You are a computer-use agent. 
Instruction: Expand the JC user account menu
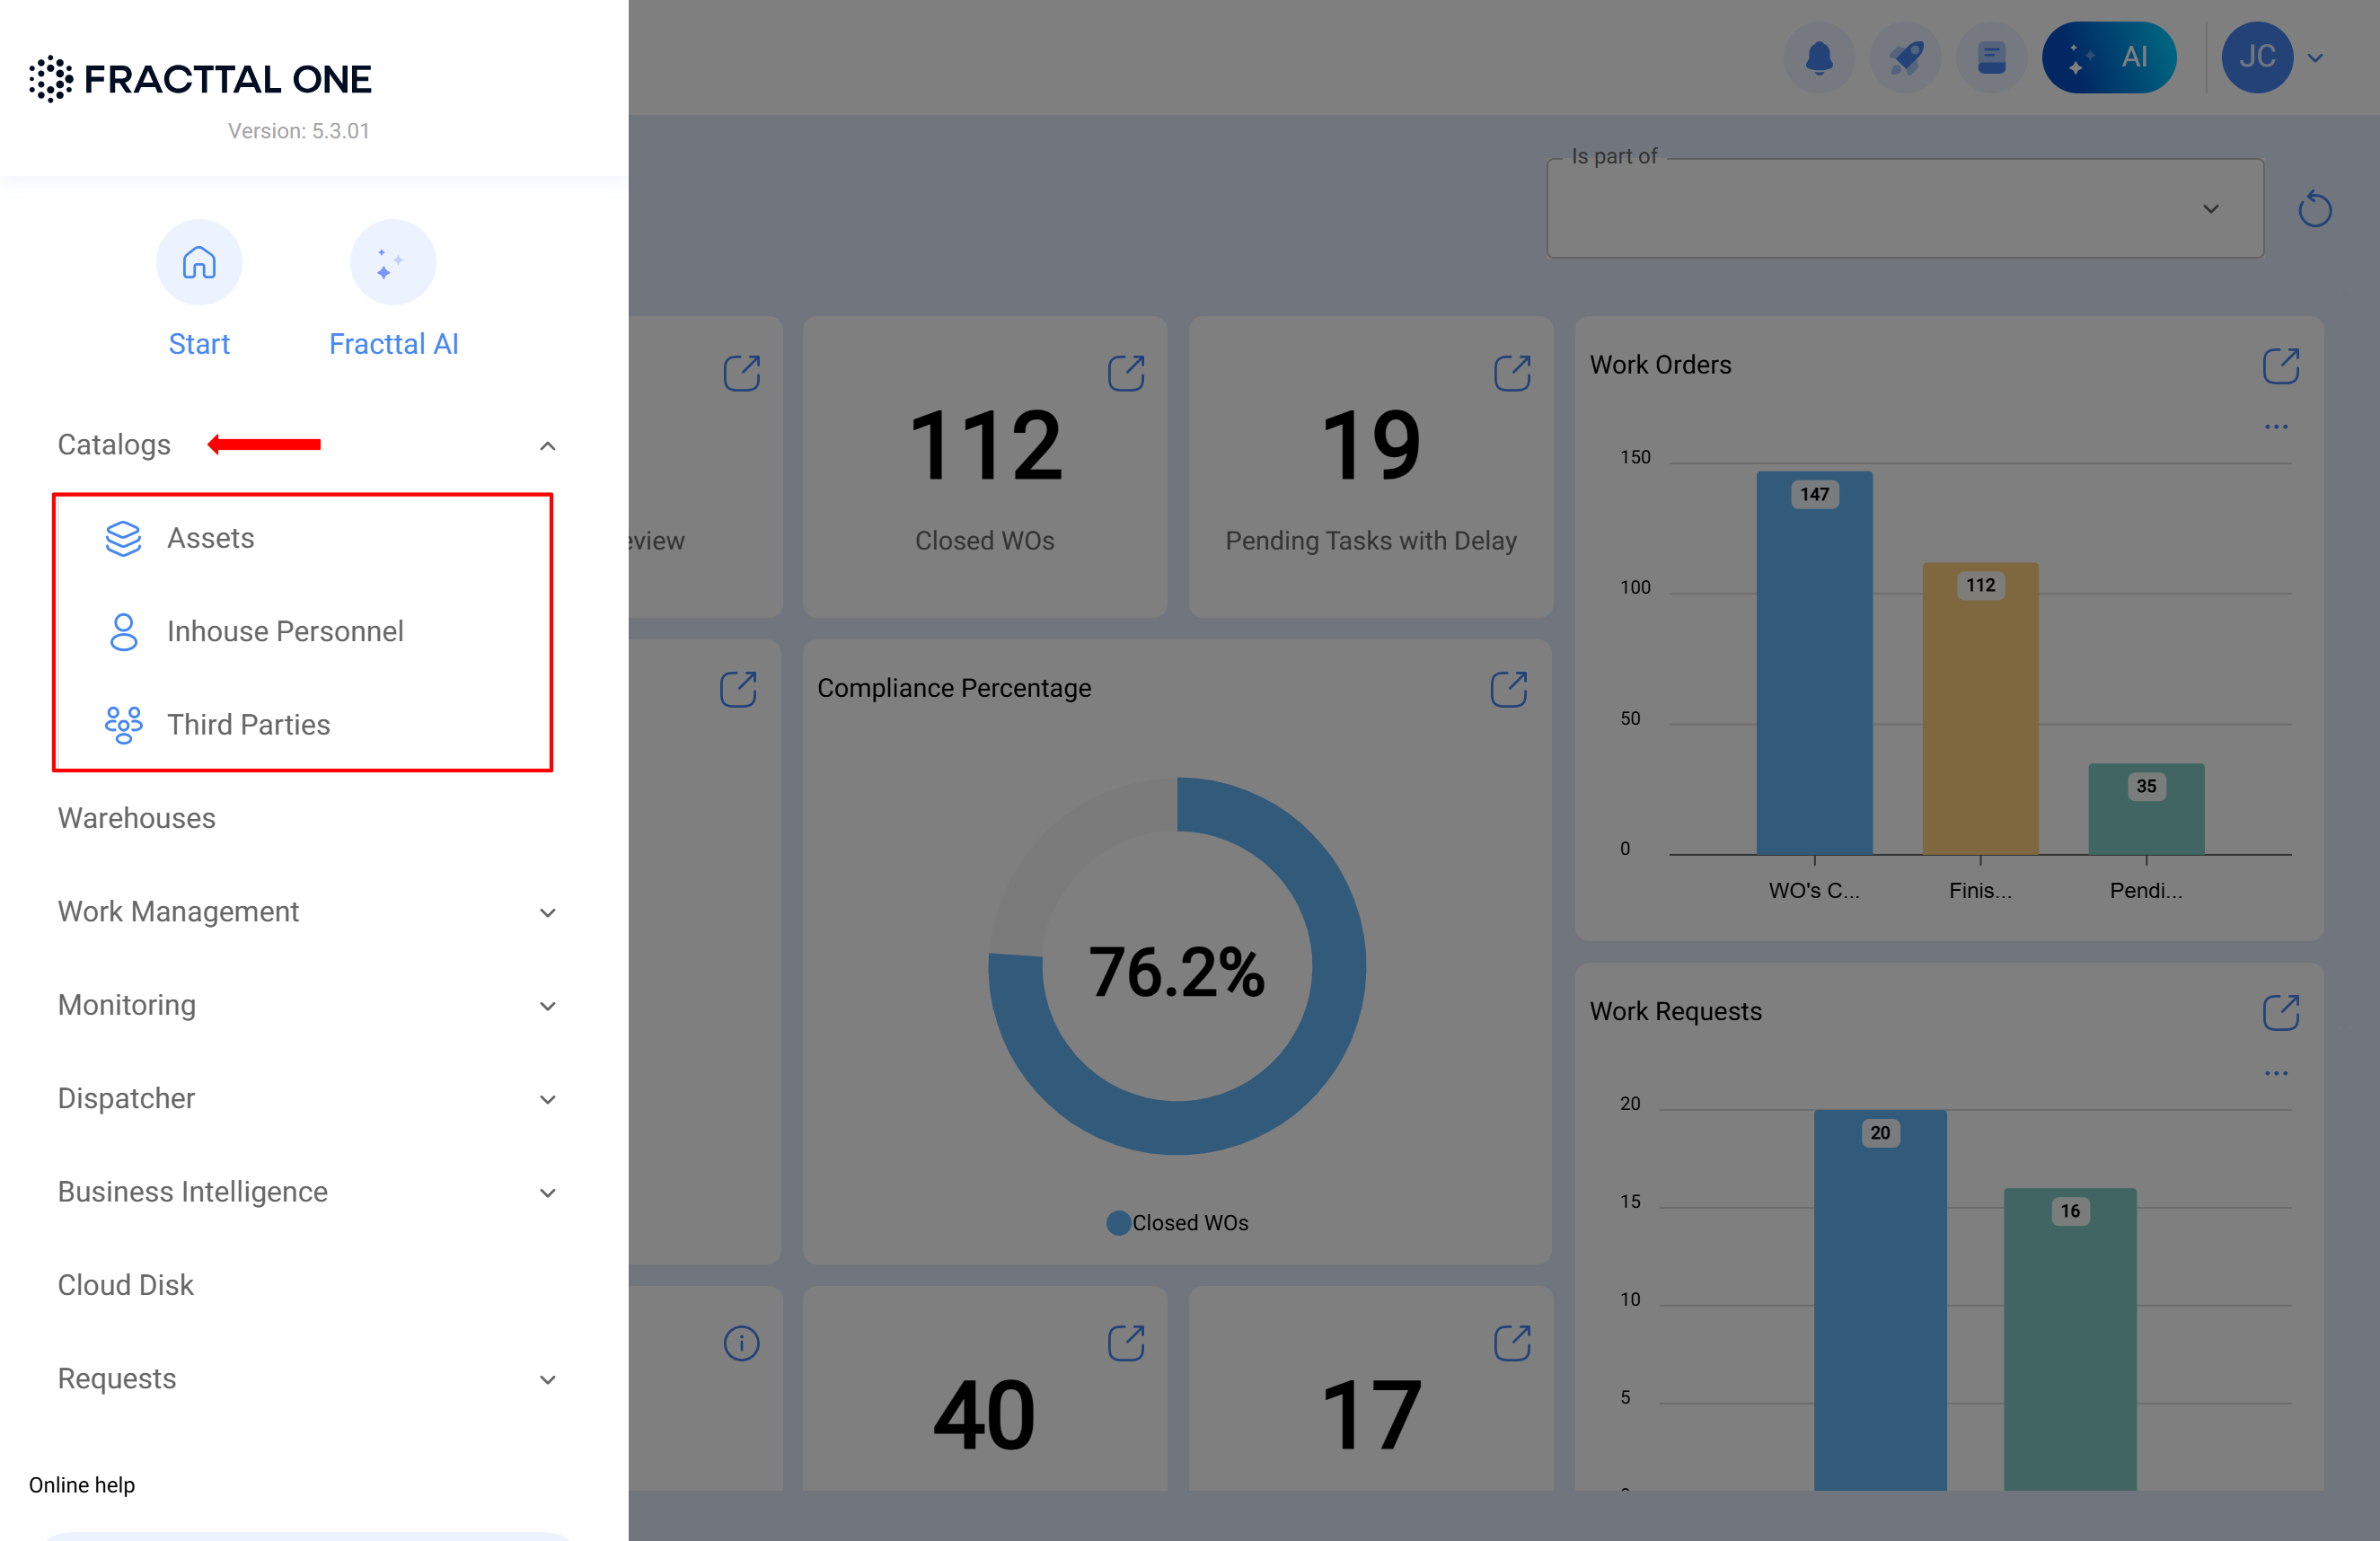click(x=2315, y=57)
